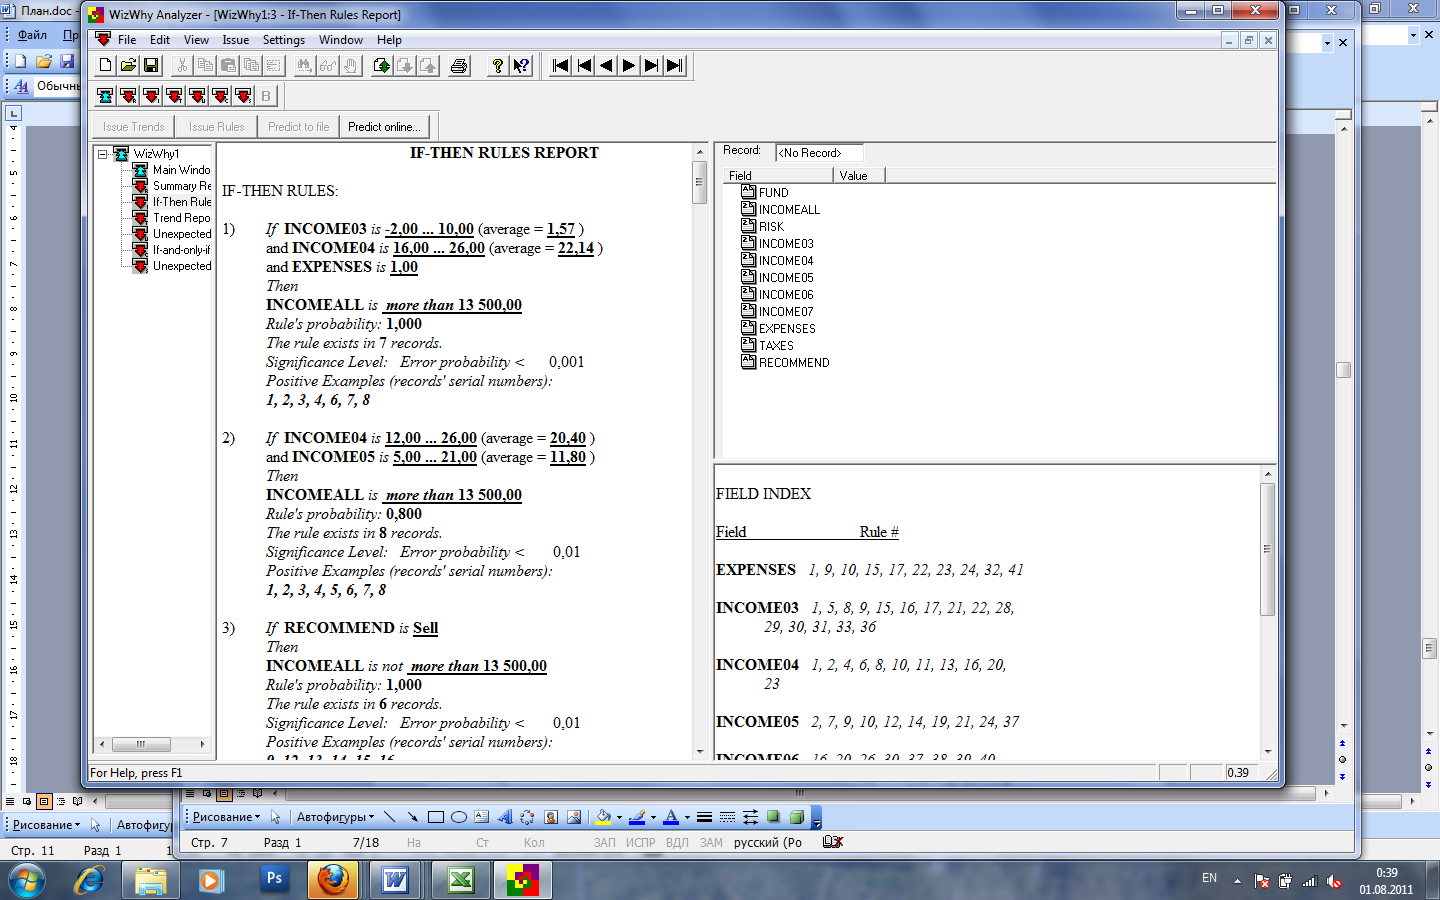Click red report icon labeled U

197,96
